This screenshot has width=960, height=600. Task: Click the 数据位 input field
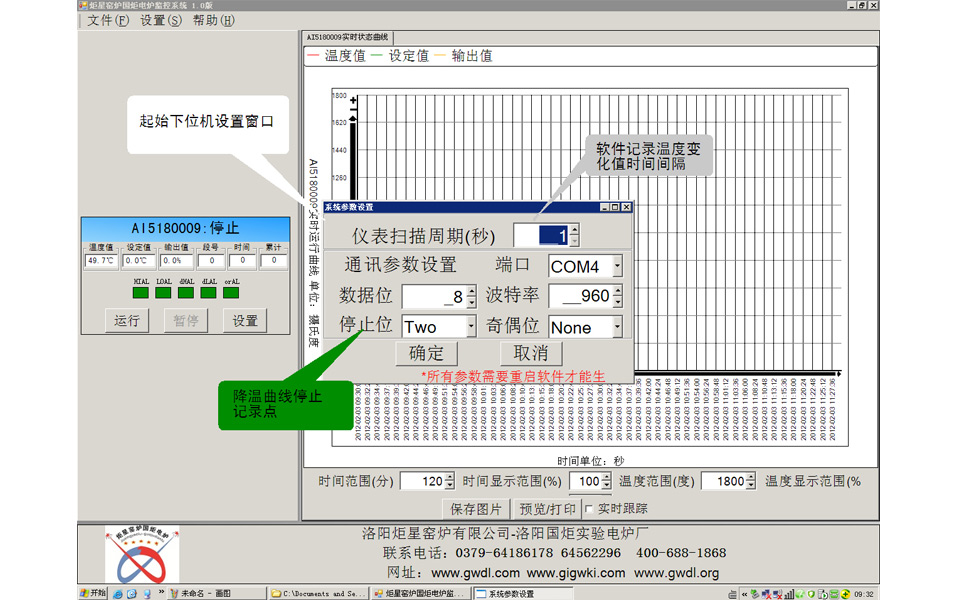pos(434,297)
